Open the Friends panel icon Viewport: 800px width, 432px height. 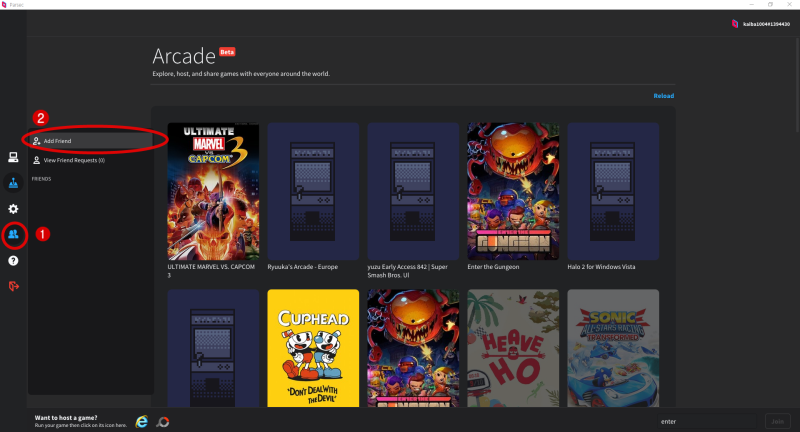pos(13,234)
